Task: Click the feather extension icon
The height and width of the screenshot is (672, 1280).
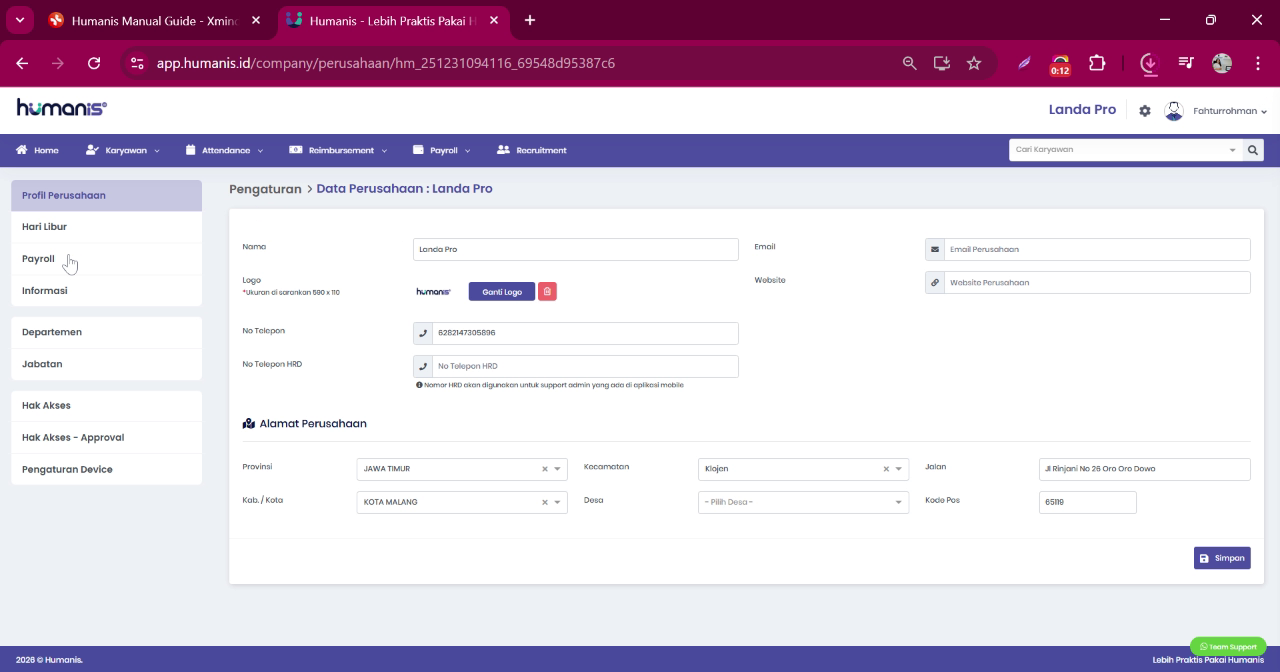Action: point(1025,63)
